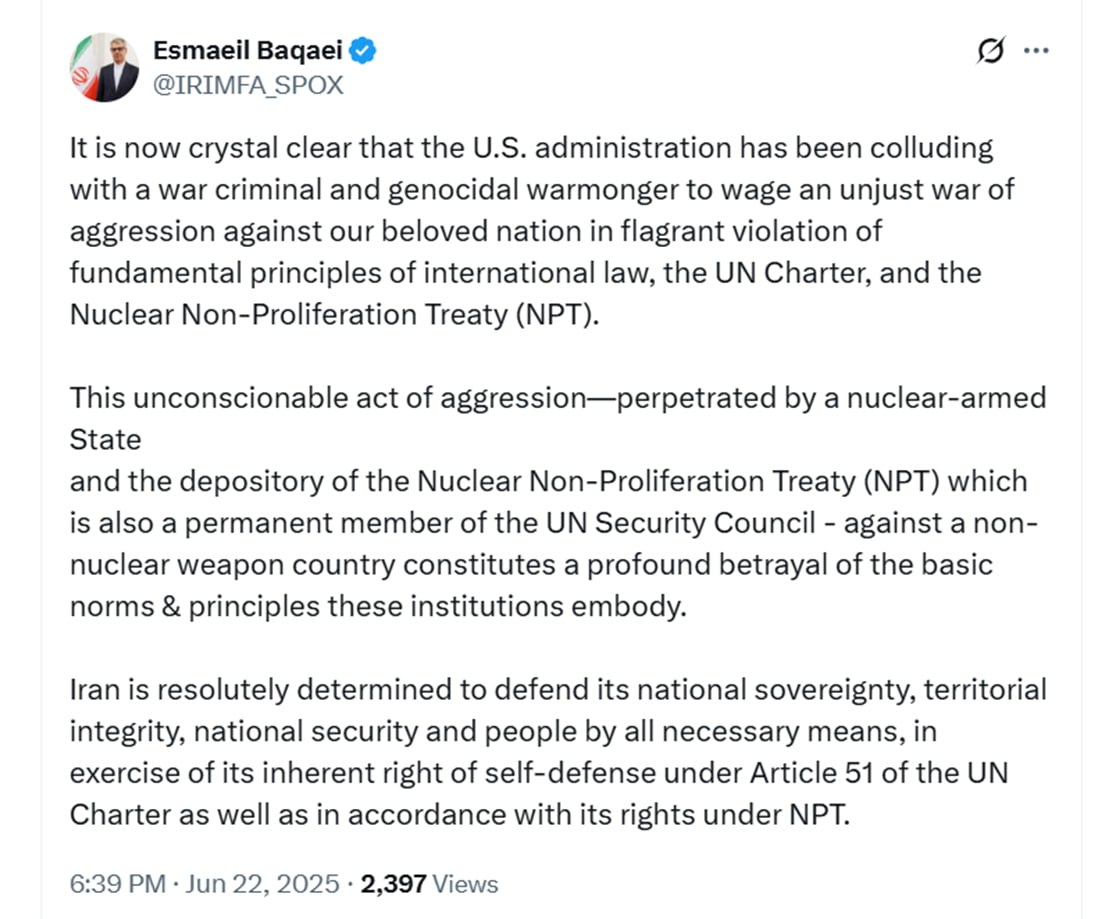Open the Grok explain-post icon

coord(991,50)
